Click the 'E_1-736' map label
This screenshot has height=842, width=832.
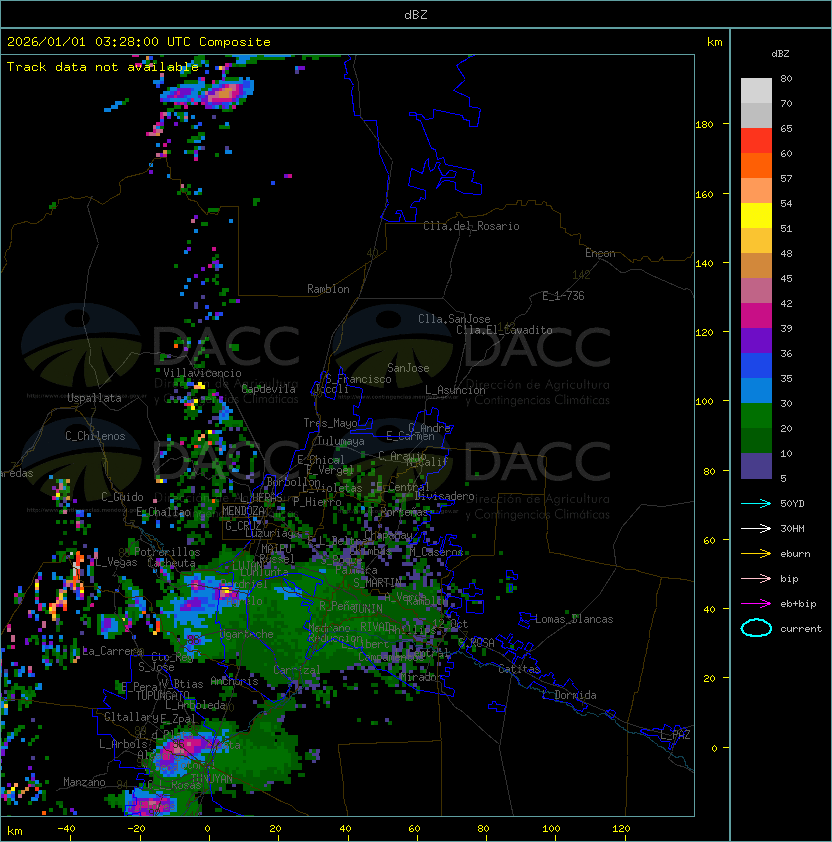click(x=563, y=296)
